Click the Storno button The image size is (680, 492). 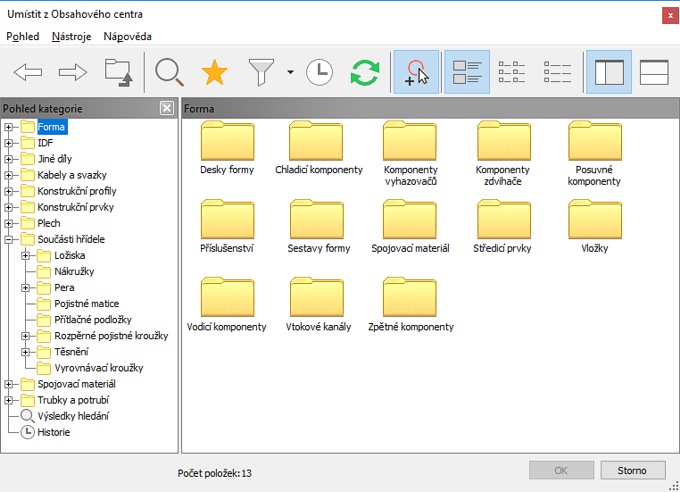click(631, 470)
